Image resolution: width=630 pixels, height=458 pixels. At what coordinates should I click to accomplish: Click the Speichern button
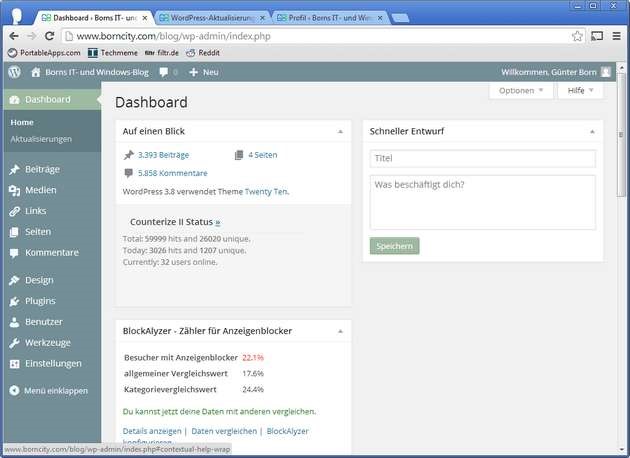394,246
